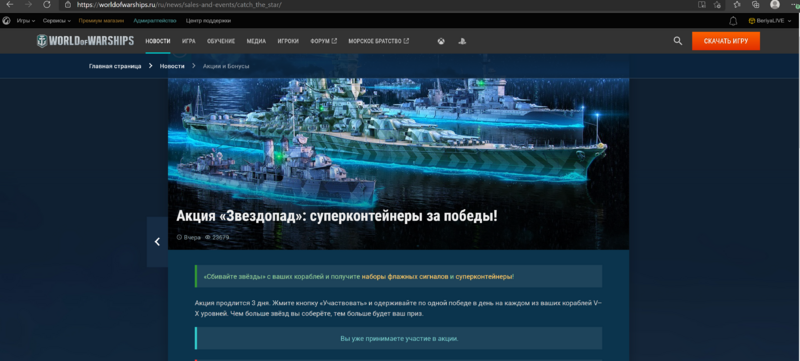Select the Игроки menu item
The width and height of the screenshot is (800, 361).
pos(288,41)
